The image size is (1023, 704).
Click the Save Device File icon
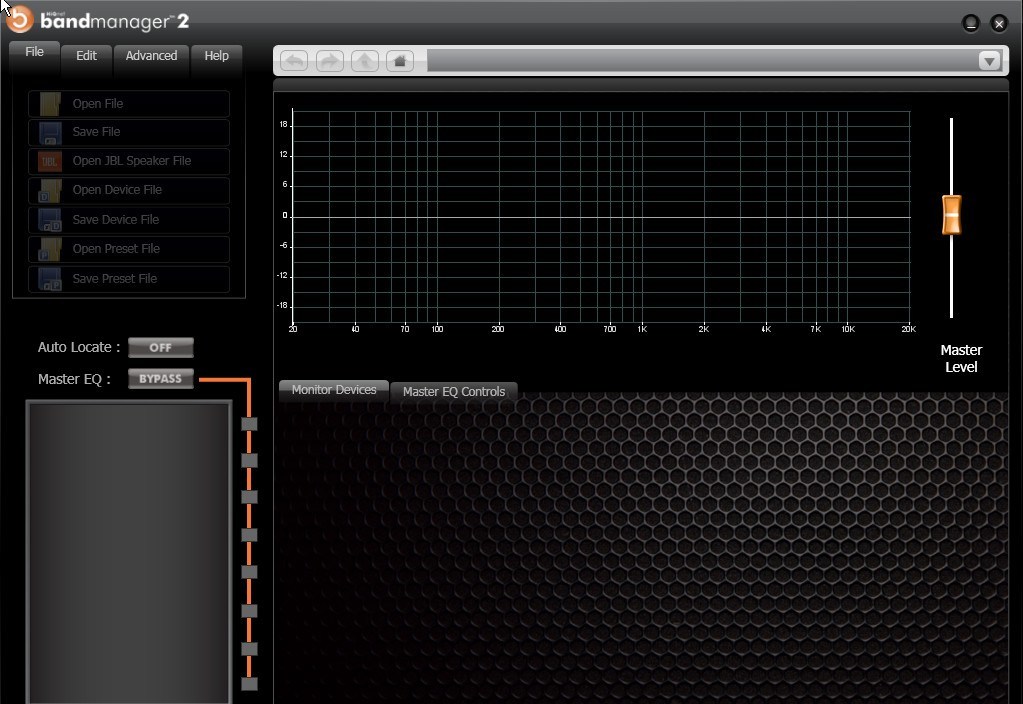[x=49, y=219]
